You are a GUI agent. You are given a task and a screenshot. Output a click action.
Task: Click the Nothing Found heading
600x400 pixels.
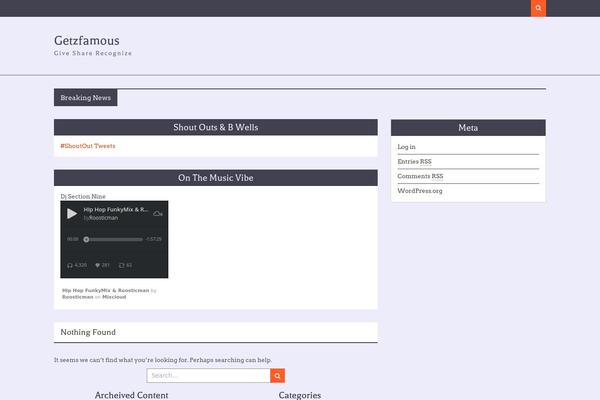pyautogui.click(x=88, y=332)
